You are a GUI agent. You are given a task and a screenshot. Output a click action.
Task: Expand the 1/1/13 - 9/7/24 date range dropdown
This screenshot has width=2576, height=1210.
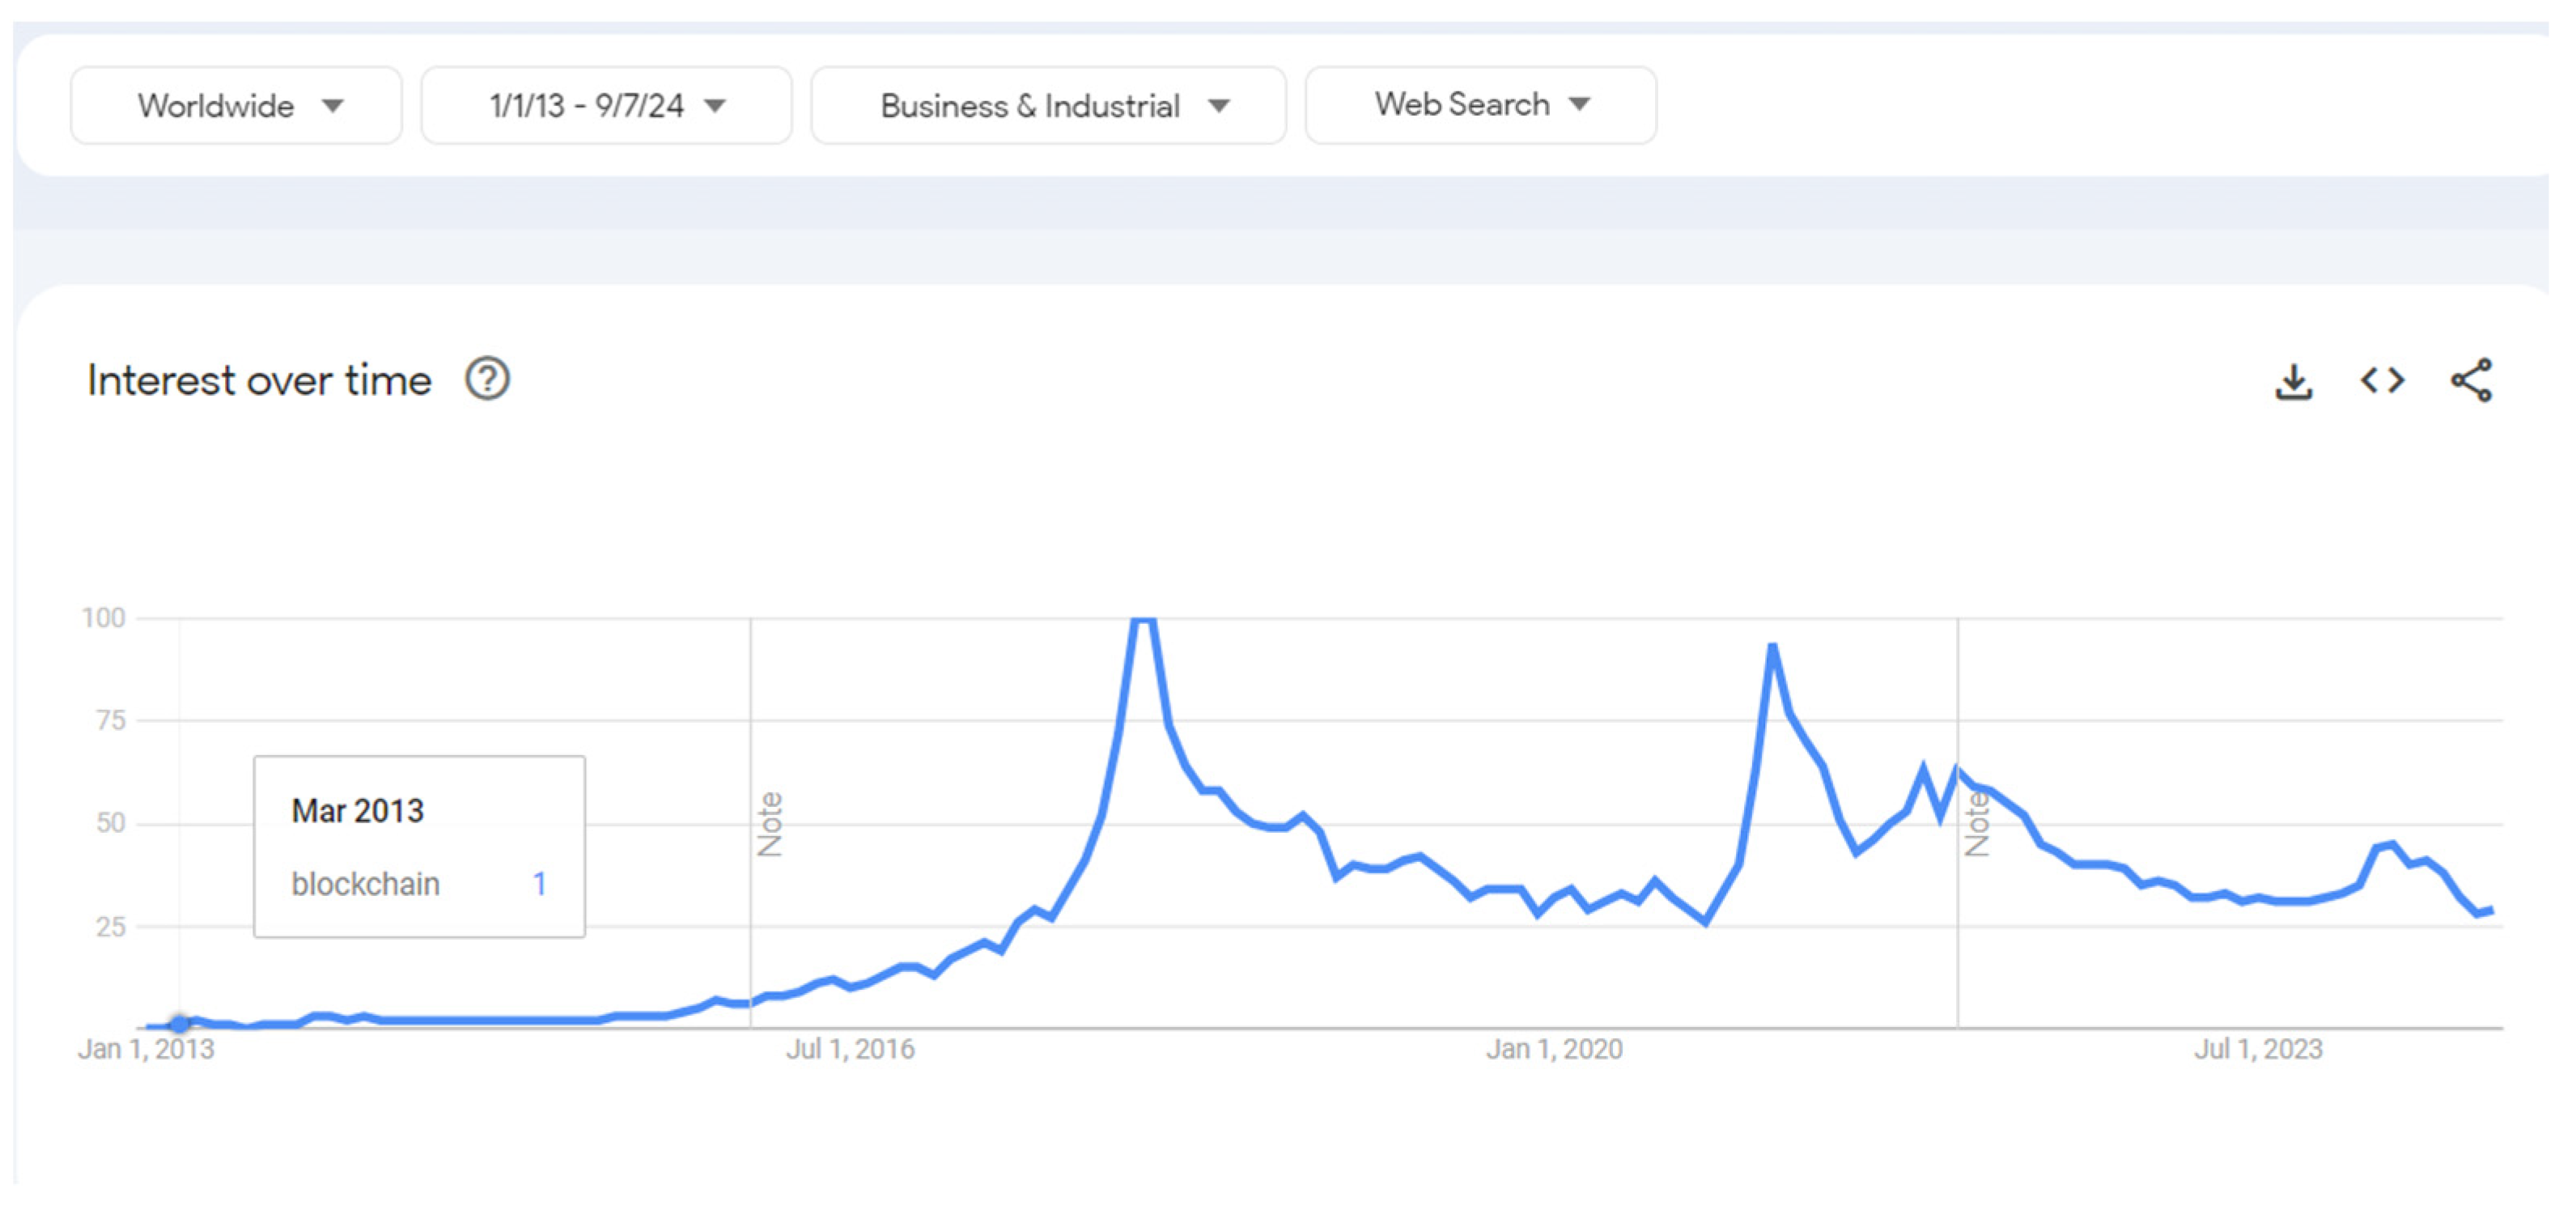[606, 106]
